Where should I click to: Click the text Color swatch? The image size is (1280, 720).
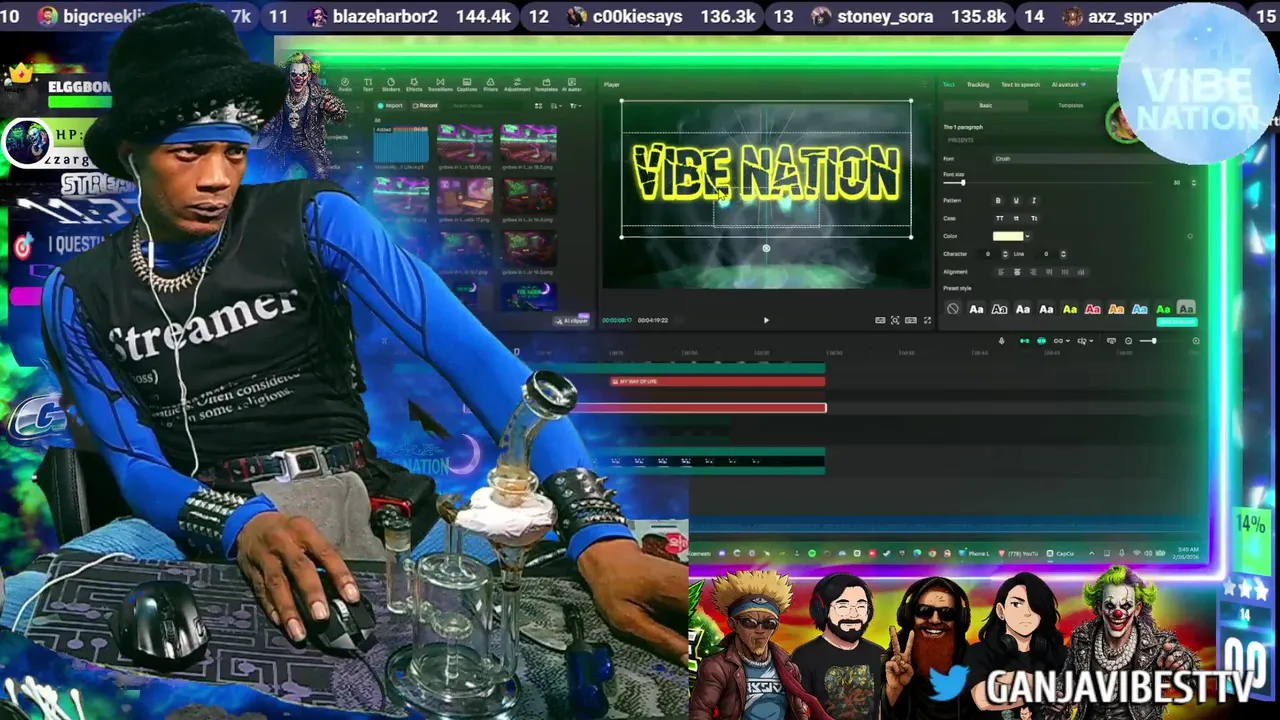pyautogui.click(x=1008, y=236)
